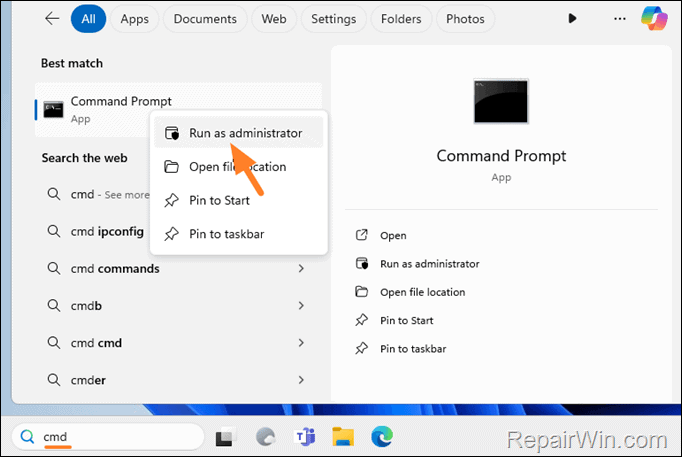Select the All filter tab
Screen dimensions: 682x457
88,19
